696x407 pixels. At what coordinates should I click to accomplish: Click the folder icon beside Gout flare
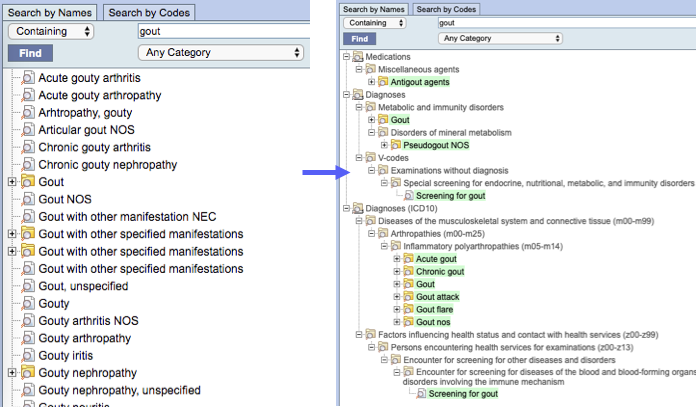408,310
